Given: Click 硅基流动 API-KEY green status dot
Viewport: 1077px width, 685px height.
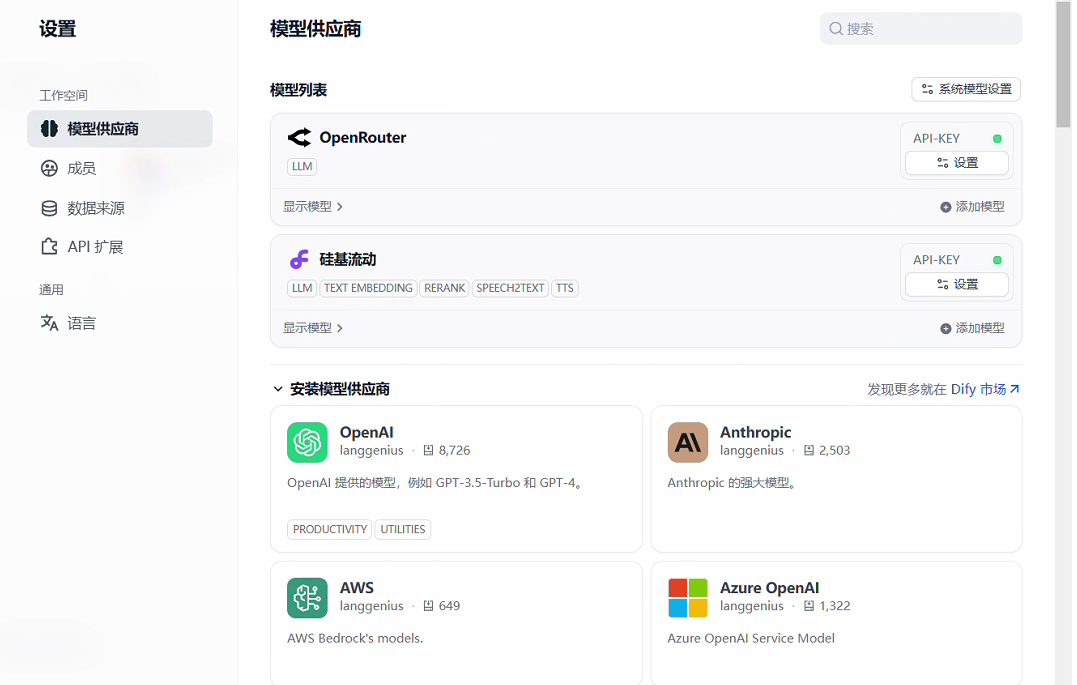Looking at the screenshot, I should [997, 260].
